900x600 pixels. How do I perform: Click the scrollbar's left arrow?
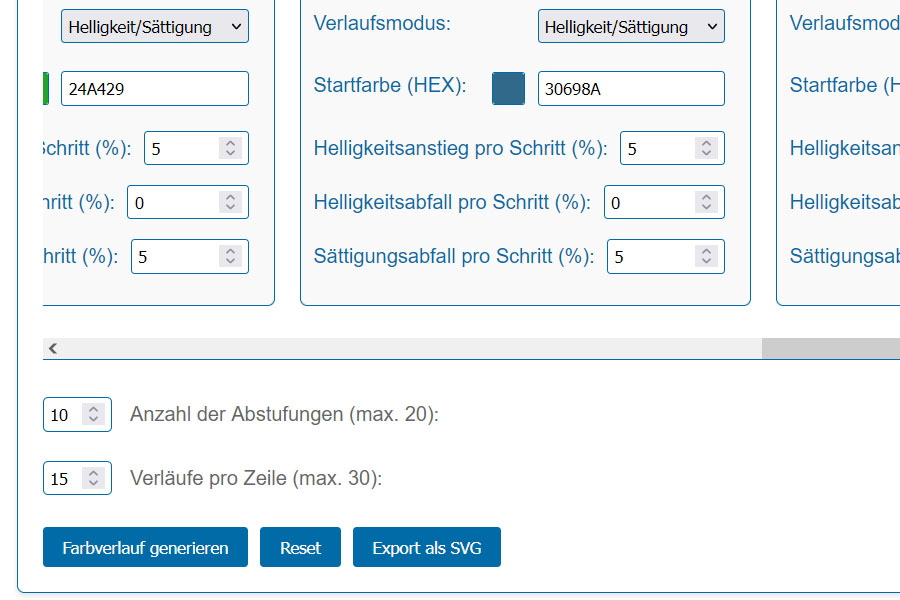click(x=53, y=347)
